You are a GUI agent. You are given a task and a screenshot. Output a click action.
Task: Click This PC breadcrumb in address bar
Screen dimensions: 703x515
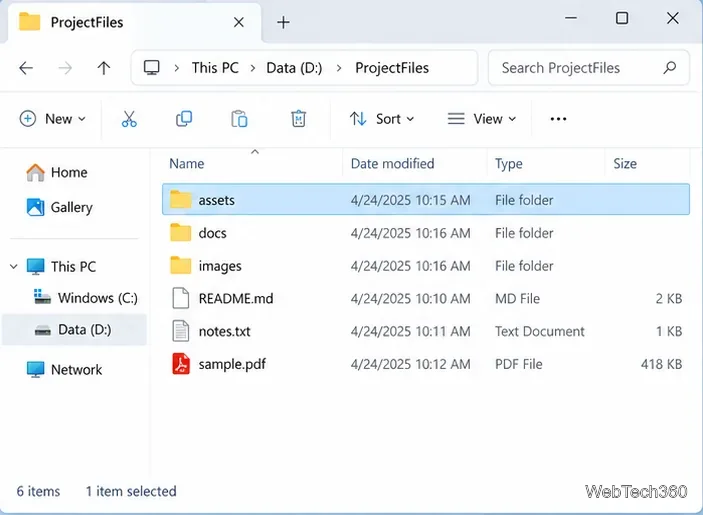coord(215,68)
